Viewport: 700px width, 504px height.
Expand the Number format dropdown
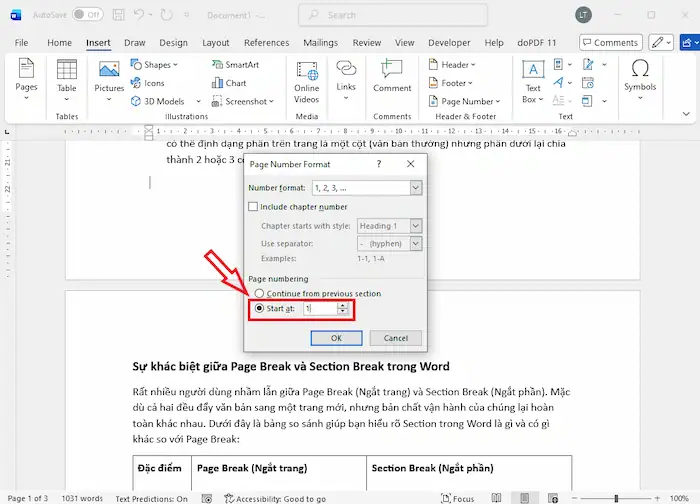[415, 187]
